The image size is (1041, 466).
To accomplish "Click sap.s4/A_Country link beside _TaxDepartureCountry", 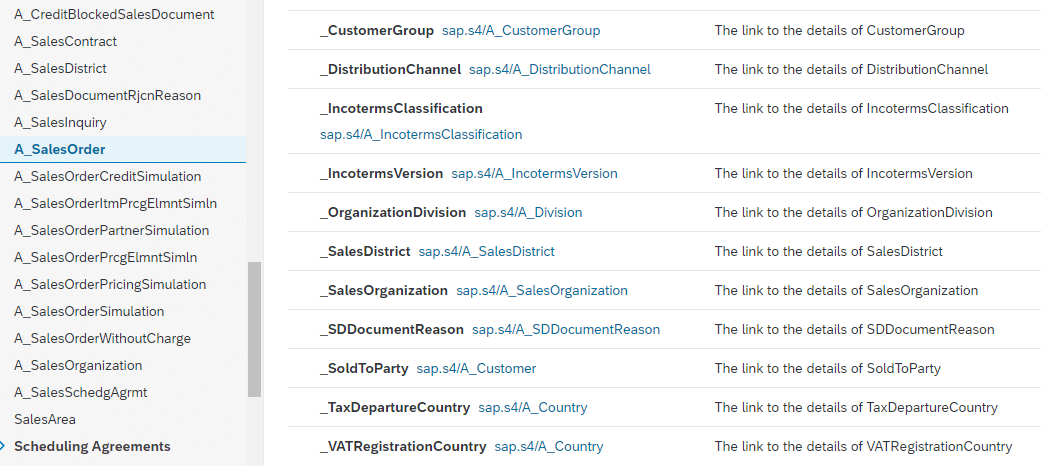I will [x=532, y=407].
